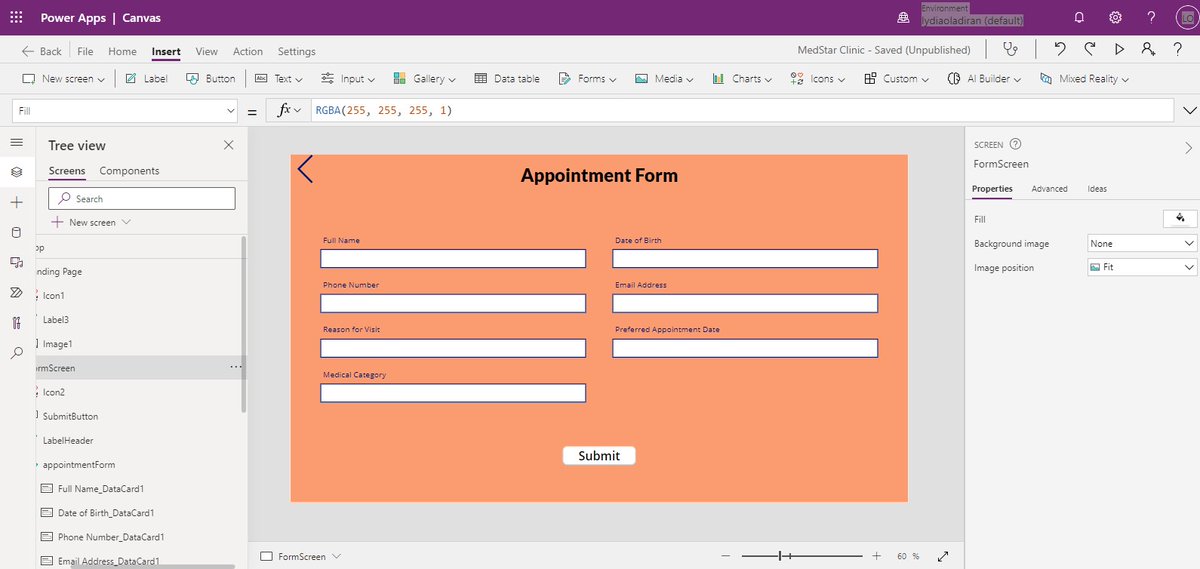Screen dimensions: 1200x569
Task: Open the Search magnifier in sidebar
Action: coord(16,353)
